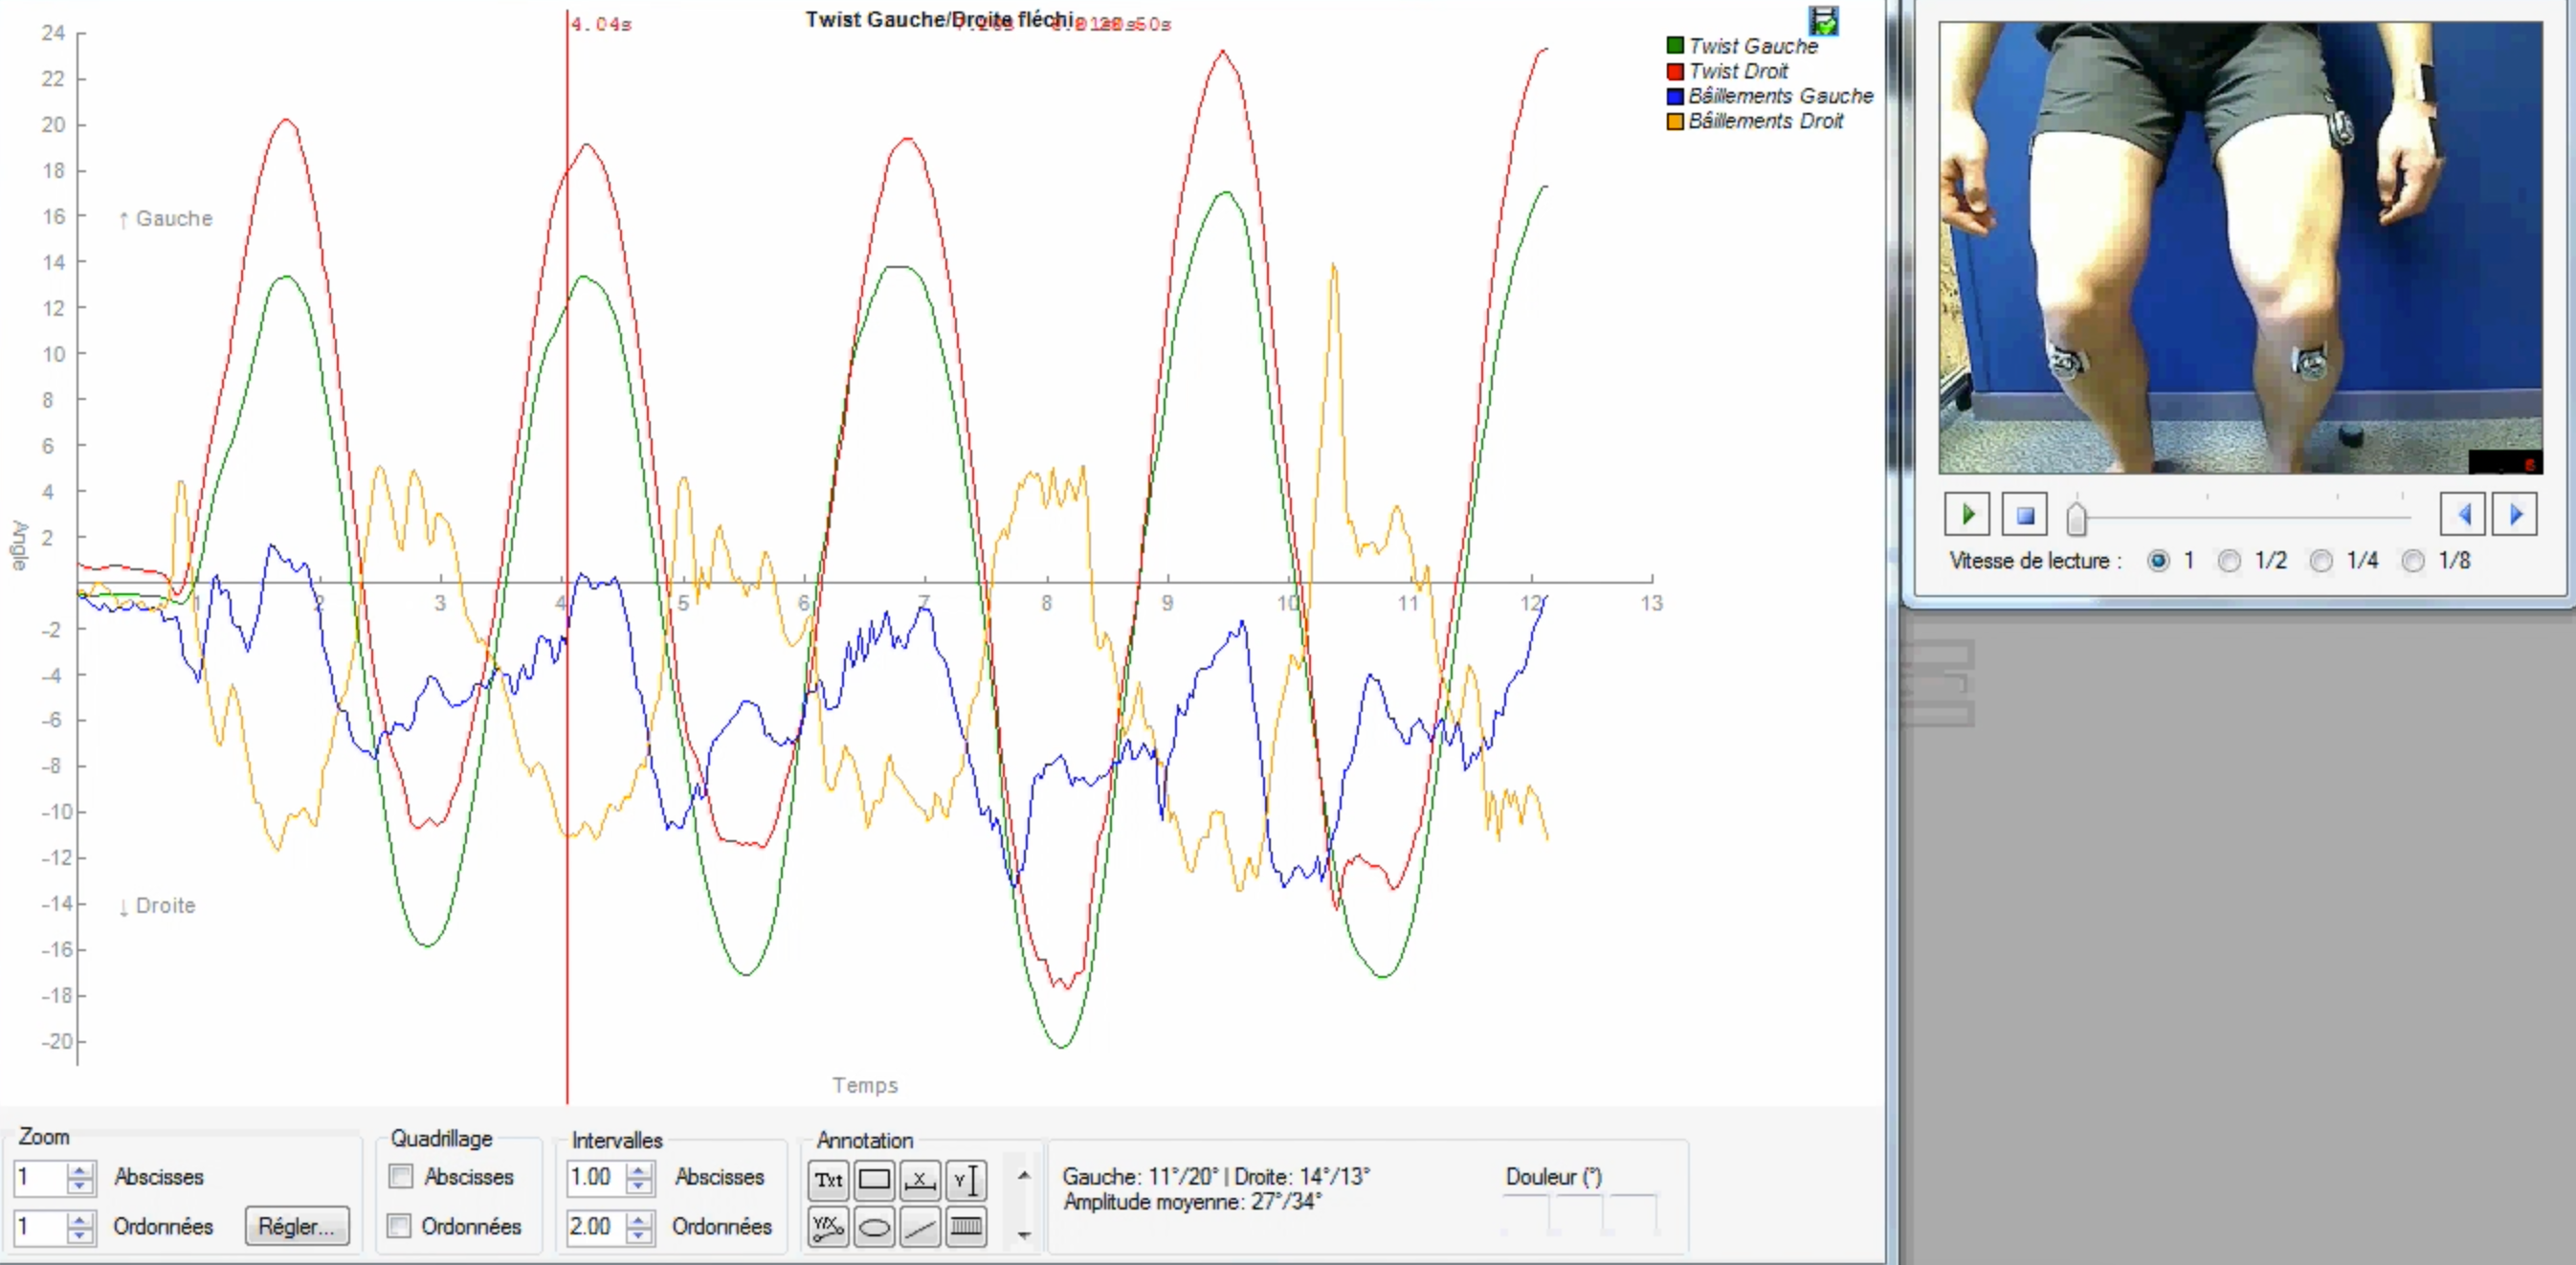
Task: Click the Régler... button
Action: 297,1226
